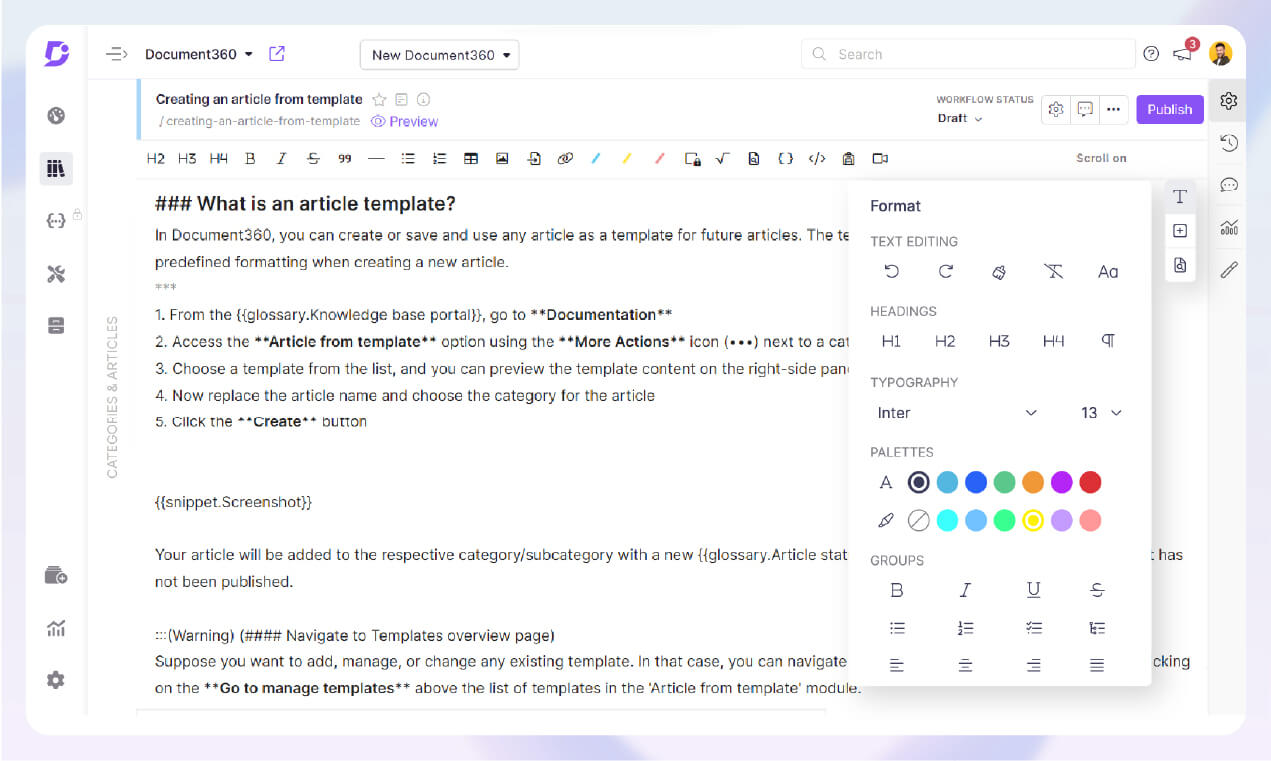Open the article Preview
Image resolution: width=1271 pixels, height=761 pixels.
[404, 121]
